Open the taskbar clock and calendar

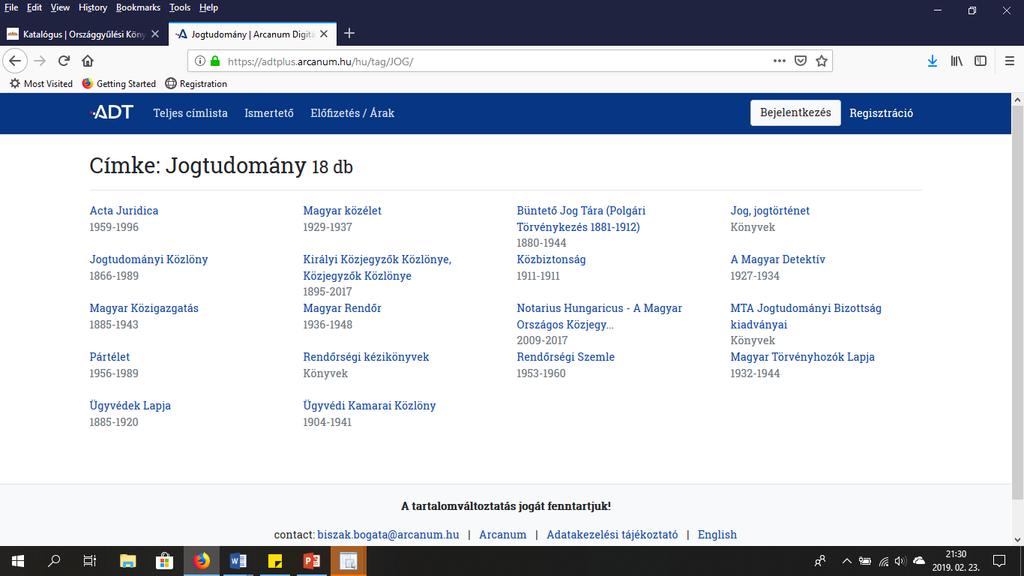pos(955,561)
